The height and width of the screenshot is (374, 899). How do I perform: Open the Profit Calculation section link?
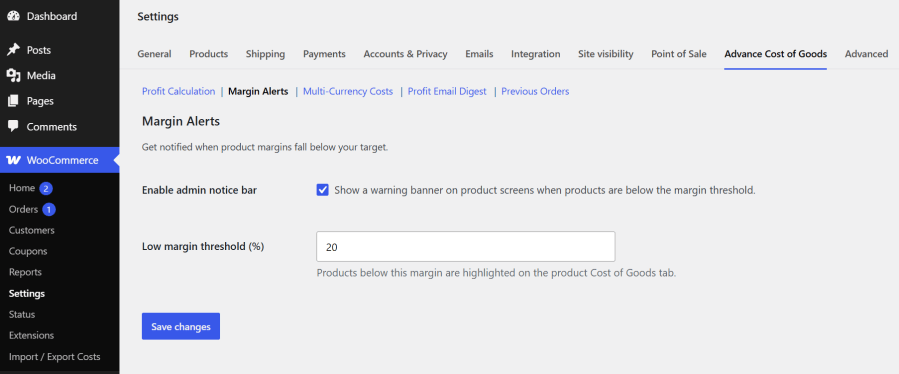click(x=178, y=91)
